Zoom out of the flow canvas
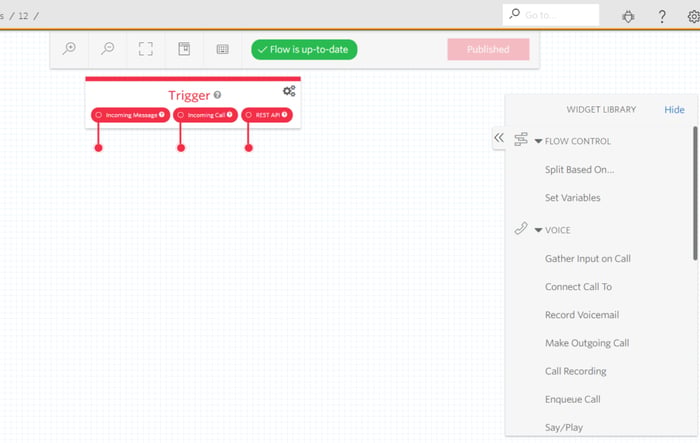700x443 pixels. coord(108,48)
